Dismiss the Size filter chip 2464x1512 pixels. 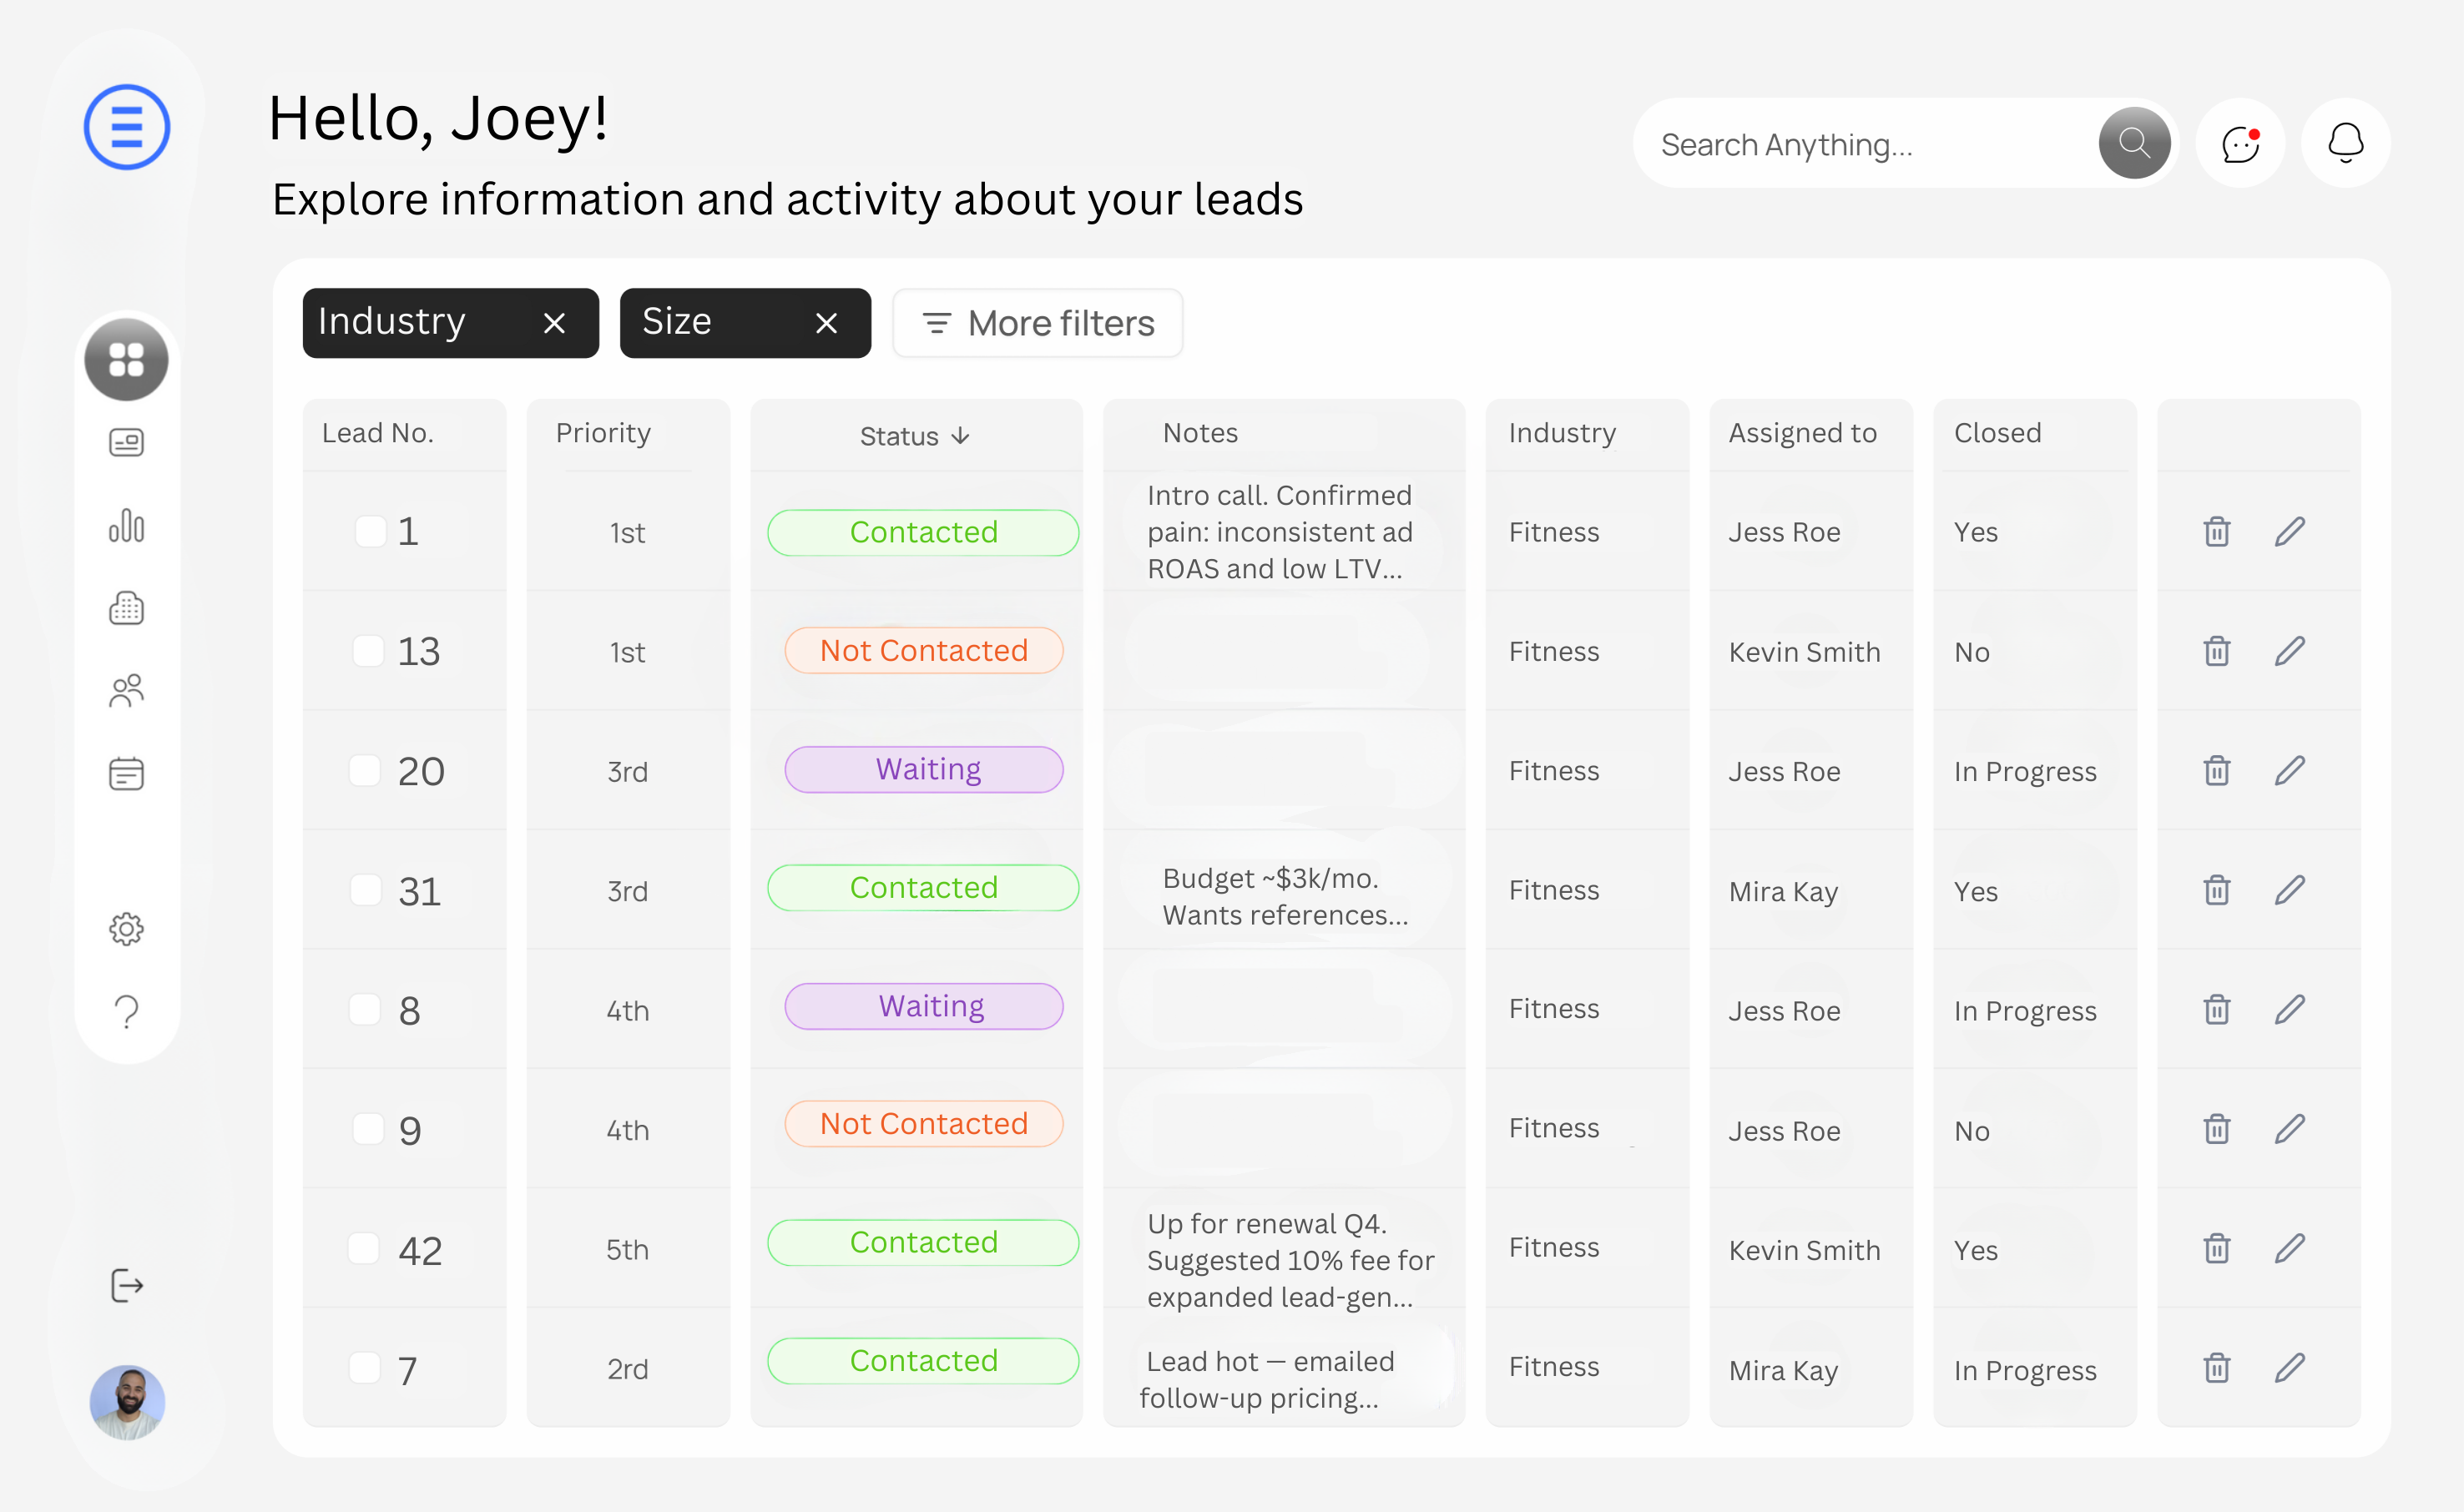click(x=826, y=322)
